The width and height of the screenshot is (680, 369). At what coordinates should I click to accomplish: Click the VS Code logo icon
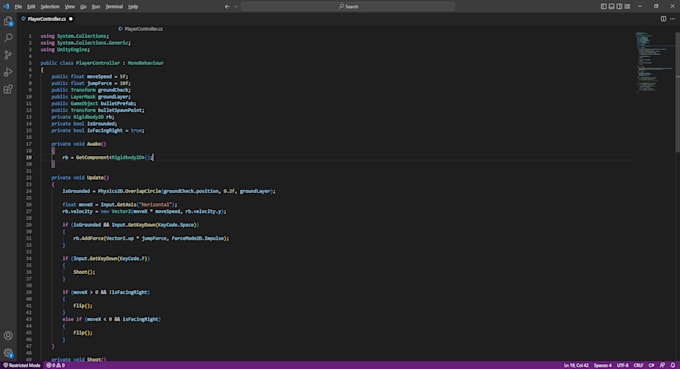[6, 7]
